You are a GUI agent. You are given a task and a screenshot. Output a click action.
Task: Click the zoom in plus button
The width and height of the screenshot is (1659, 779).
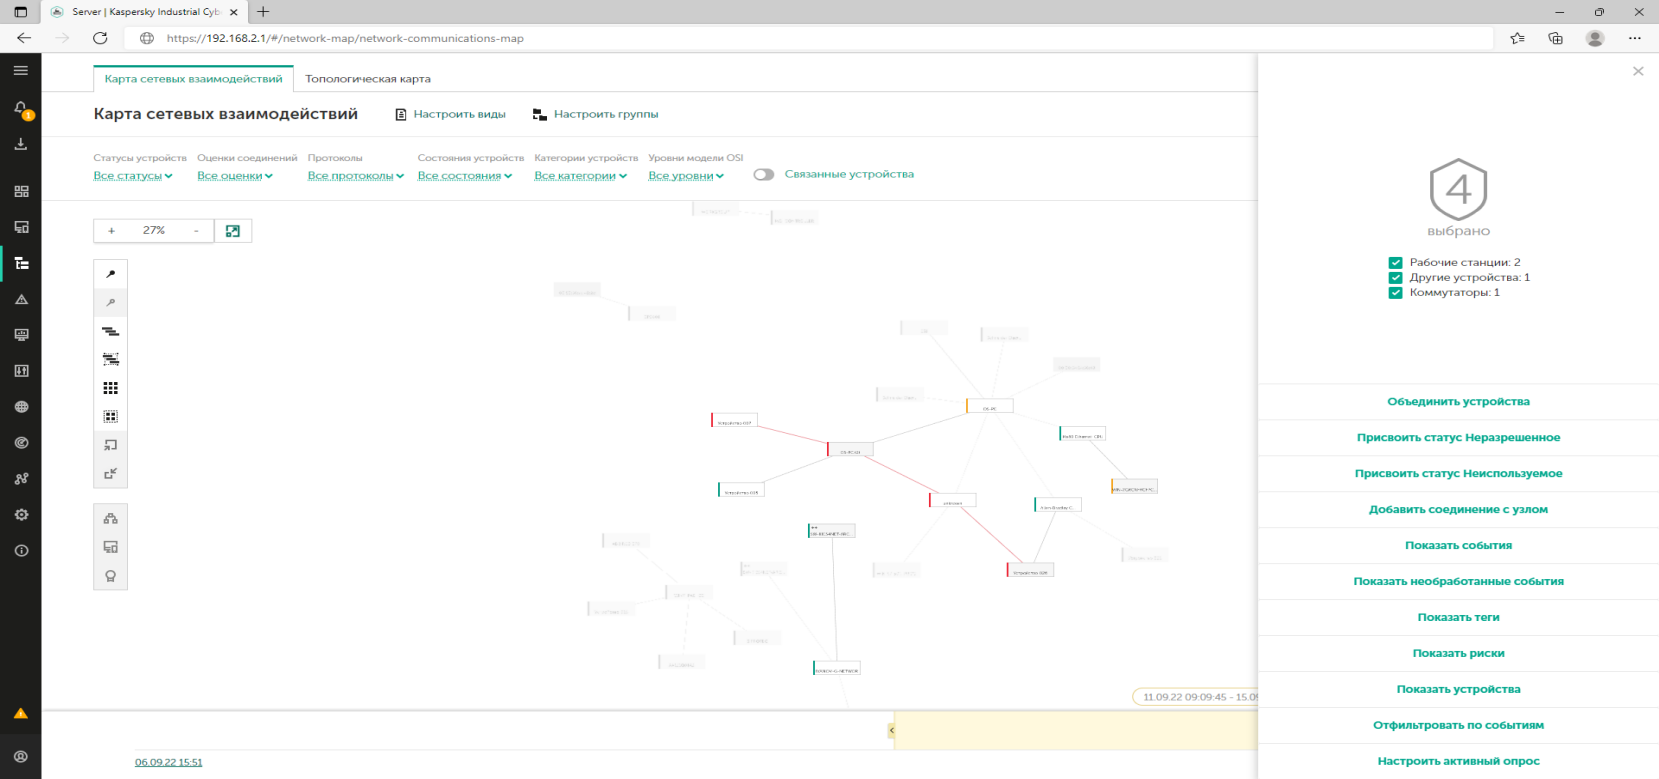(x=111, y=231)
